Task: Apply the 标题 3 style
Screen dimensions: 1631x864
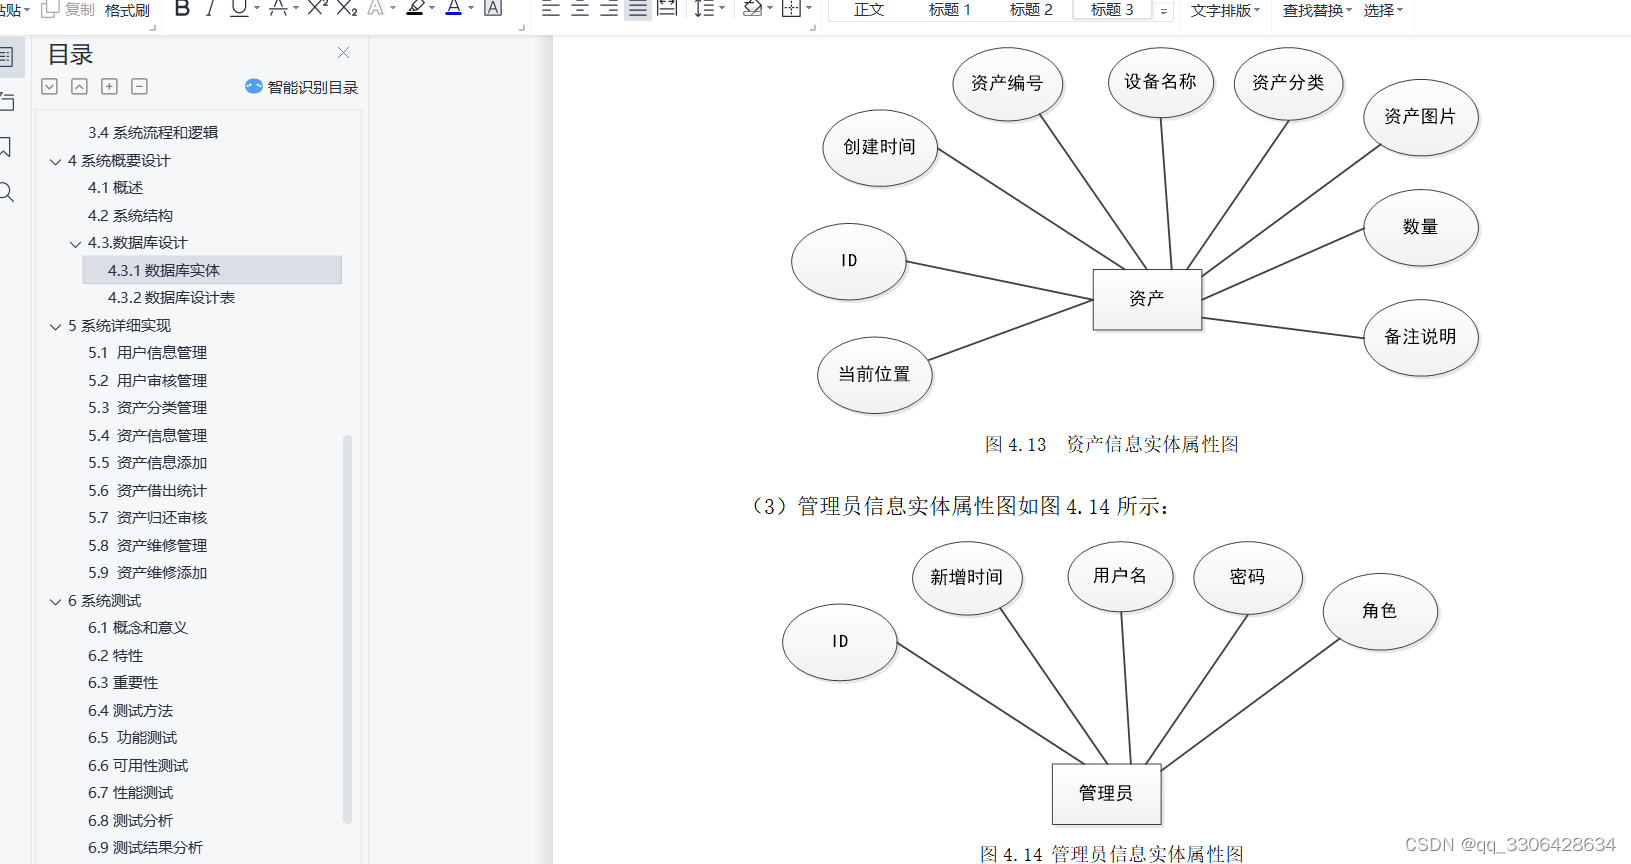Action: pos(1112,10)
